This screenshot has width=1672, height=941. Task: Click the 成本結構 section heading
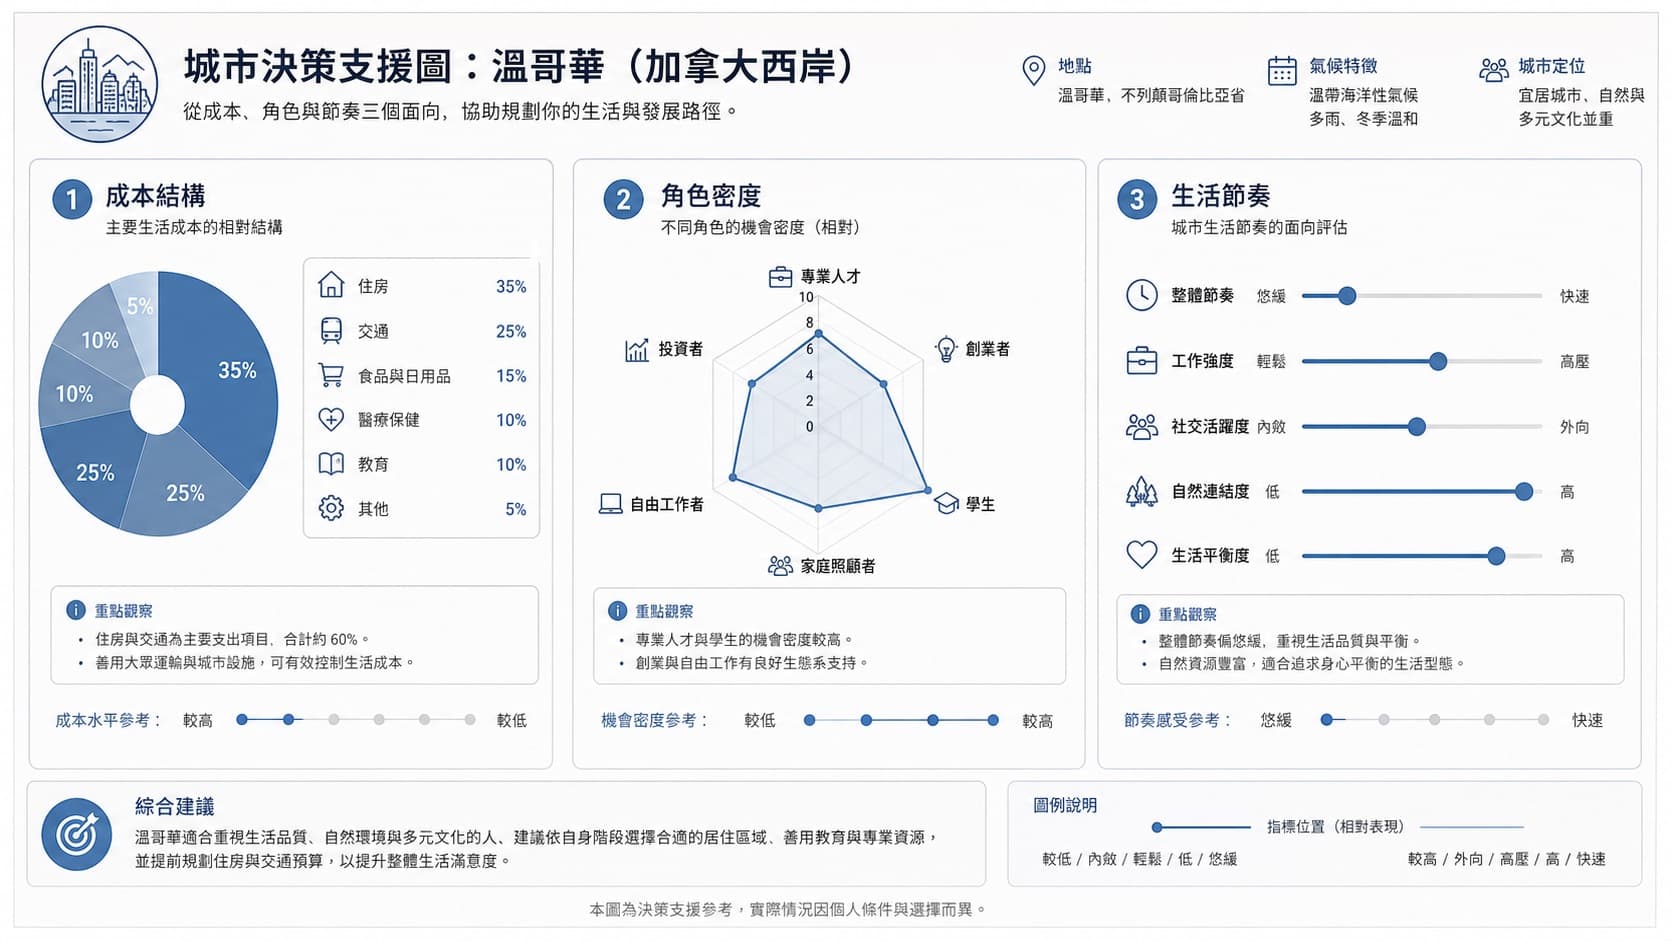coord(156,196)
